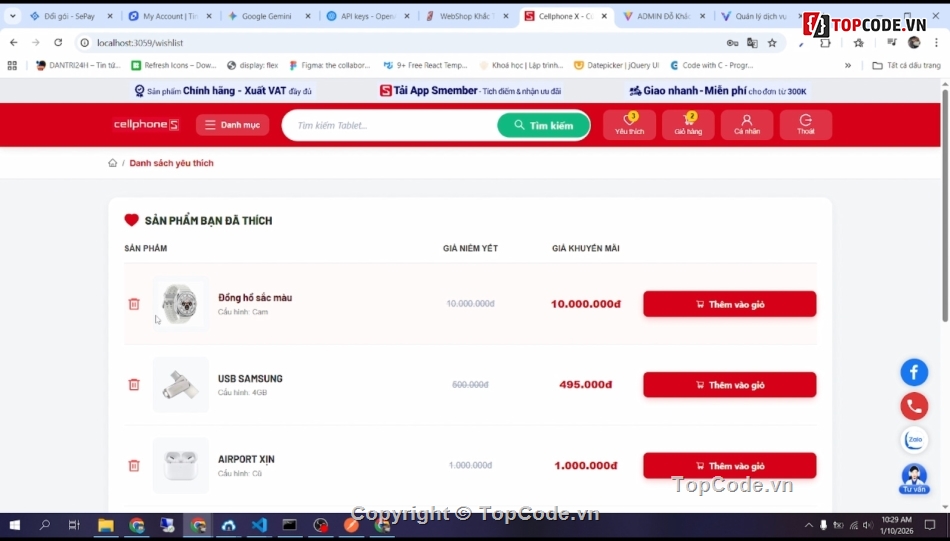Open Tư vấn support avatar button
Screen dimensions: 950x541
pyautogui.click(x=914, y=479)
